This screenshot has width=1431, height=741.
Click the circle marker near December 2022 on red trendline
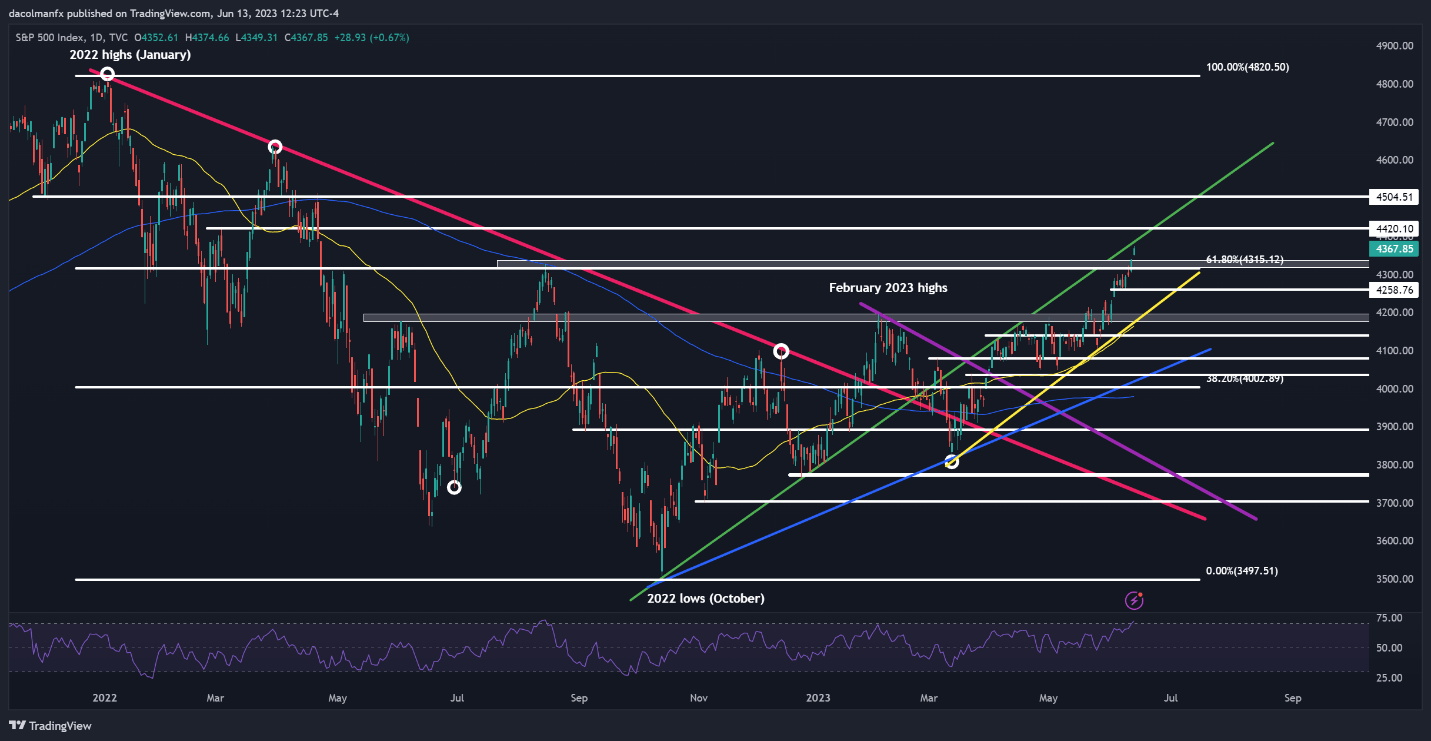pos(781,351)
